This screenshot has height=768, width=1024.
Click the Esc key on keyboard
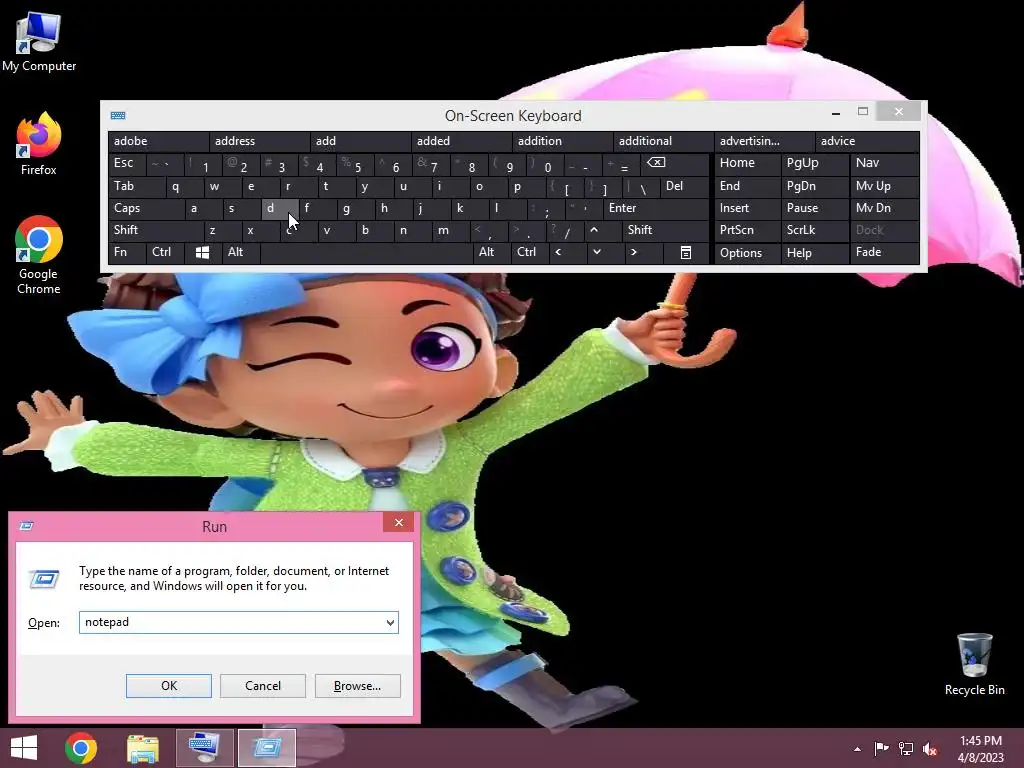[127, 163]
